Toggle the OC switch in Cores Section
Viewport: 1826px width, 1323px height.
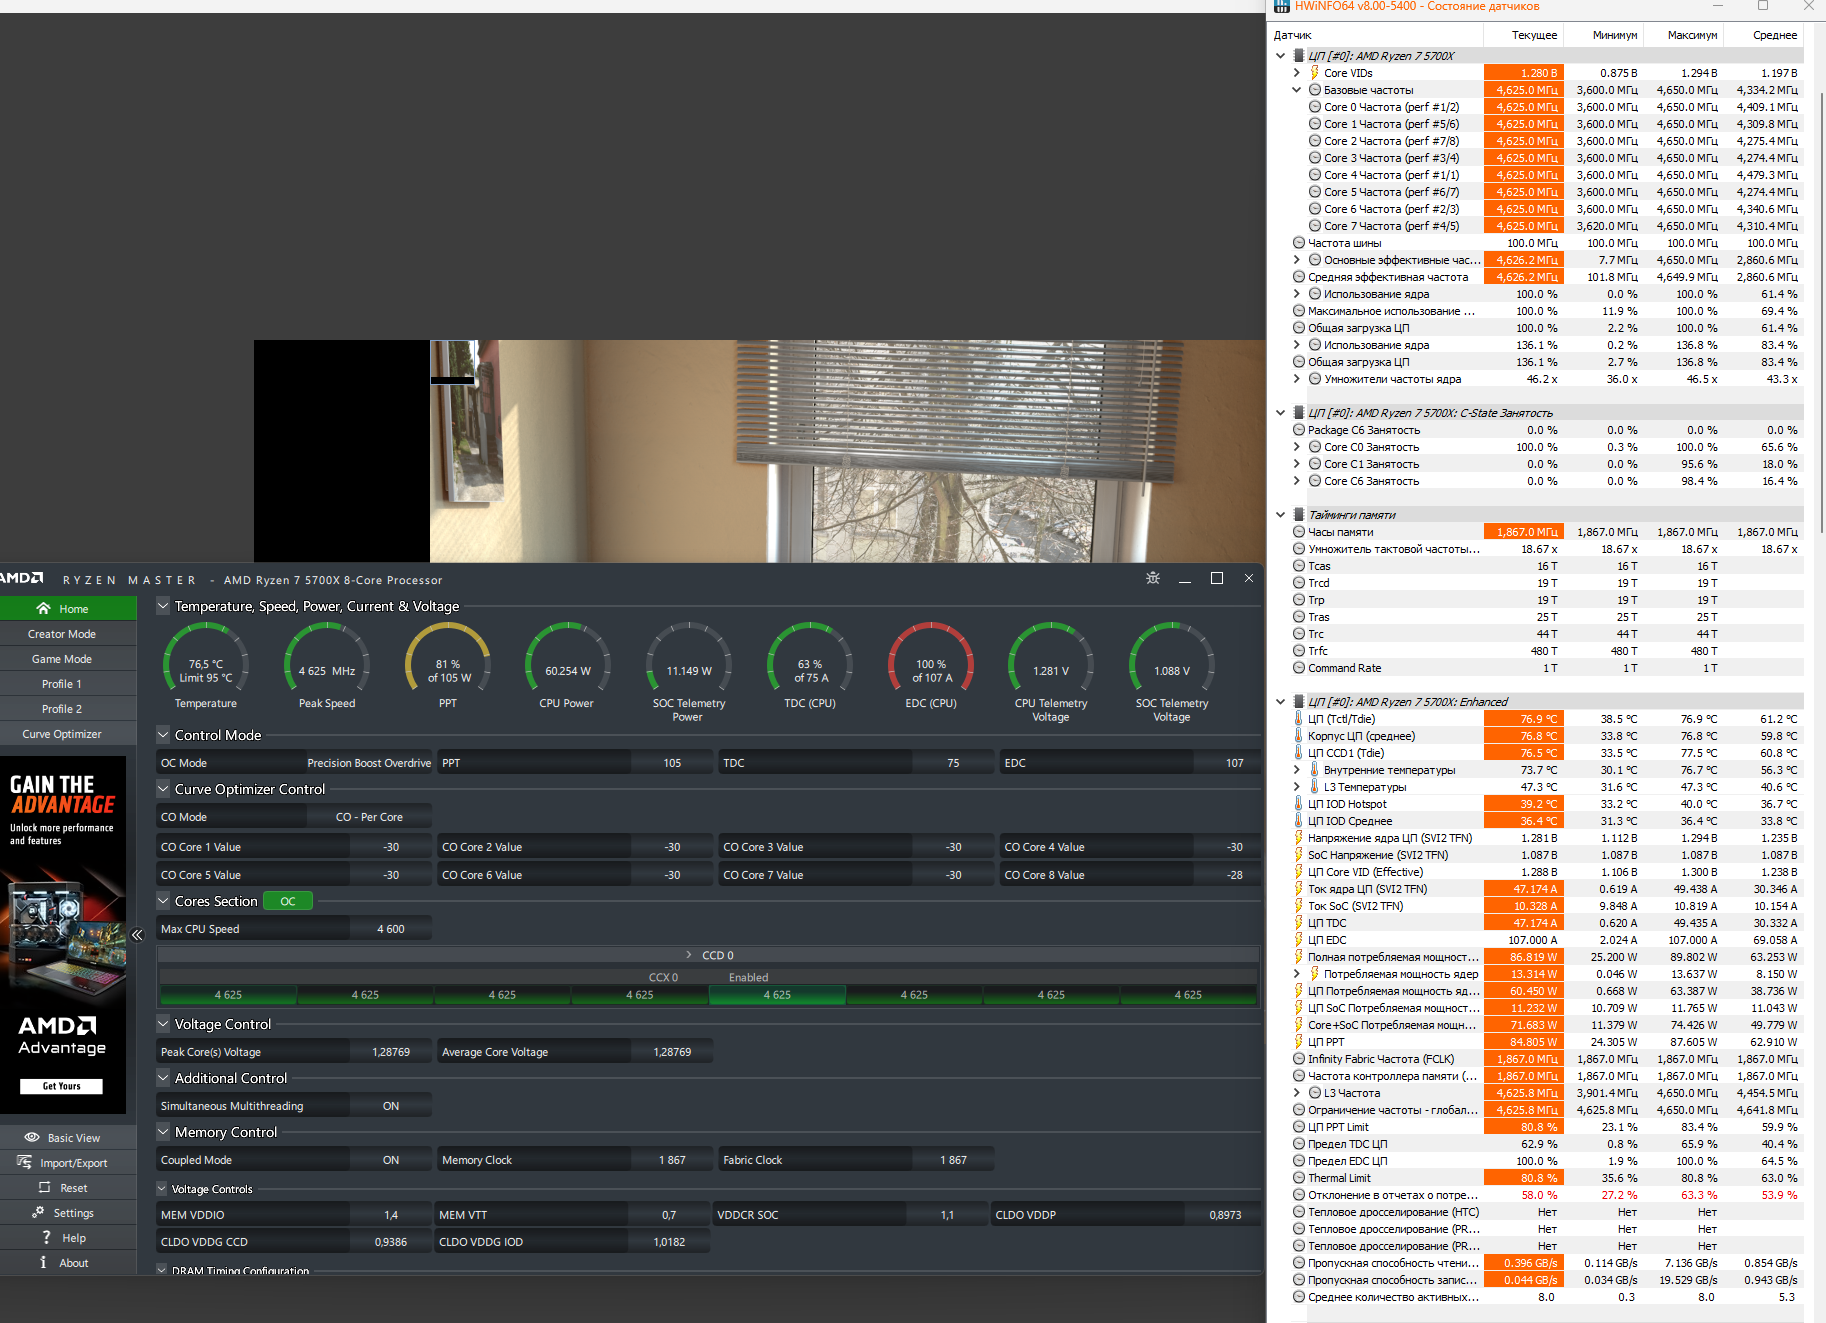[288, 901]
